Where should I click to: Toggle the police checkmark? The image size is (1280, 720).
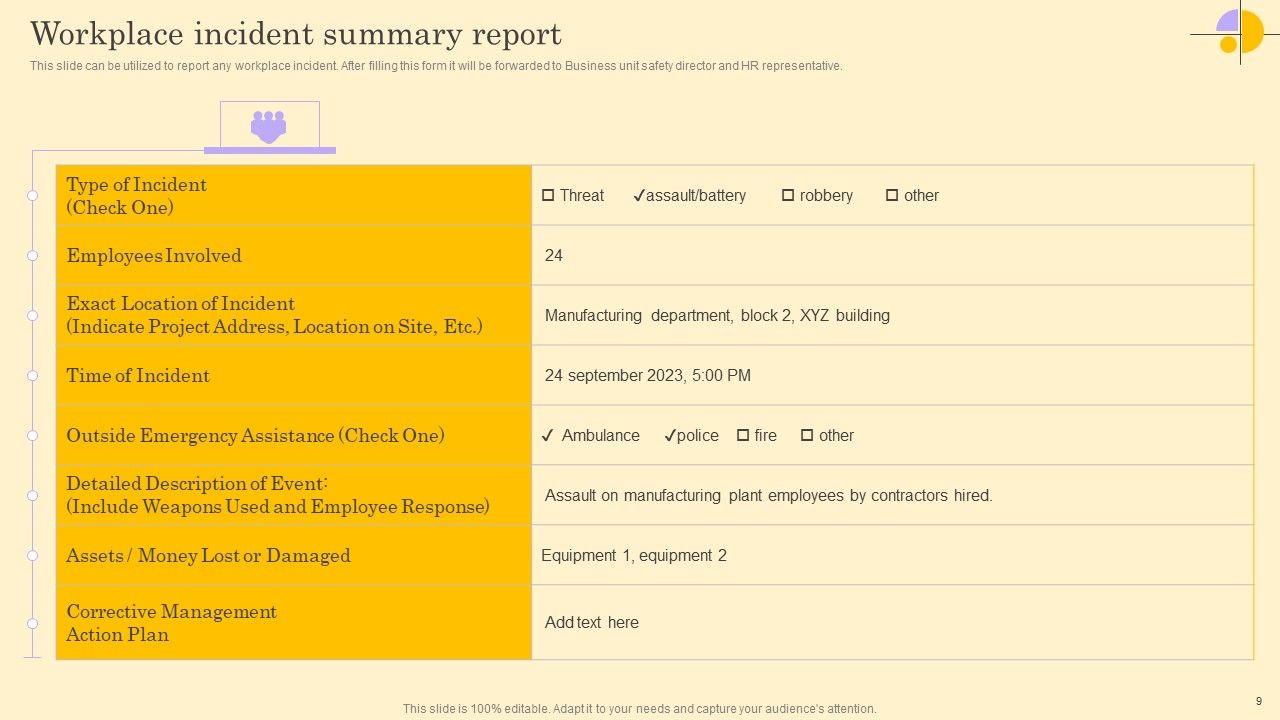pos(670,435)
